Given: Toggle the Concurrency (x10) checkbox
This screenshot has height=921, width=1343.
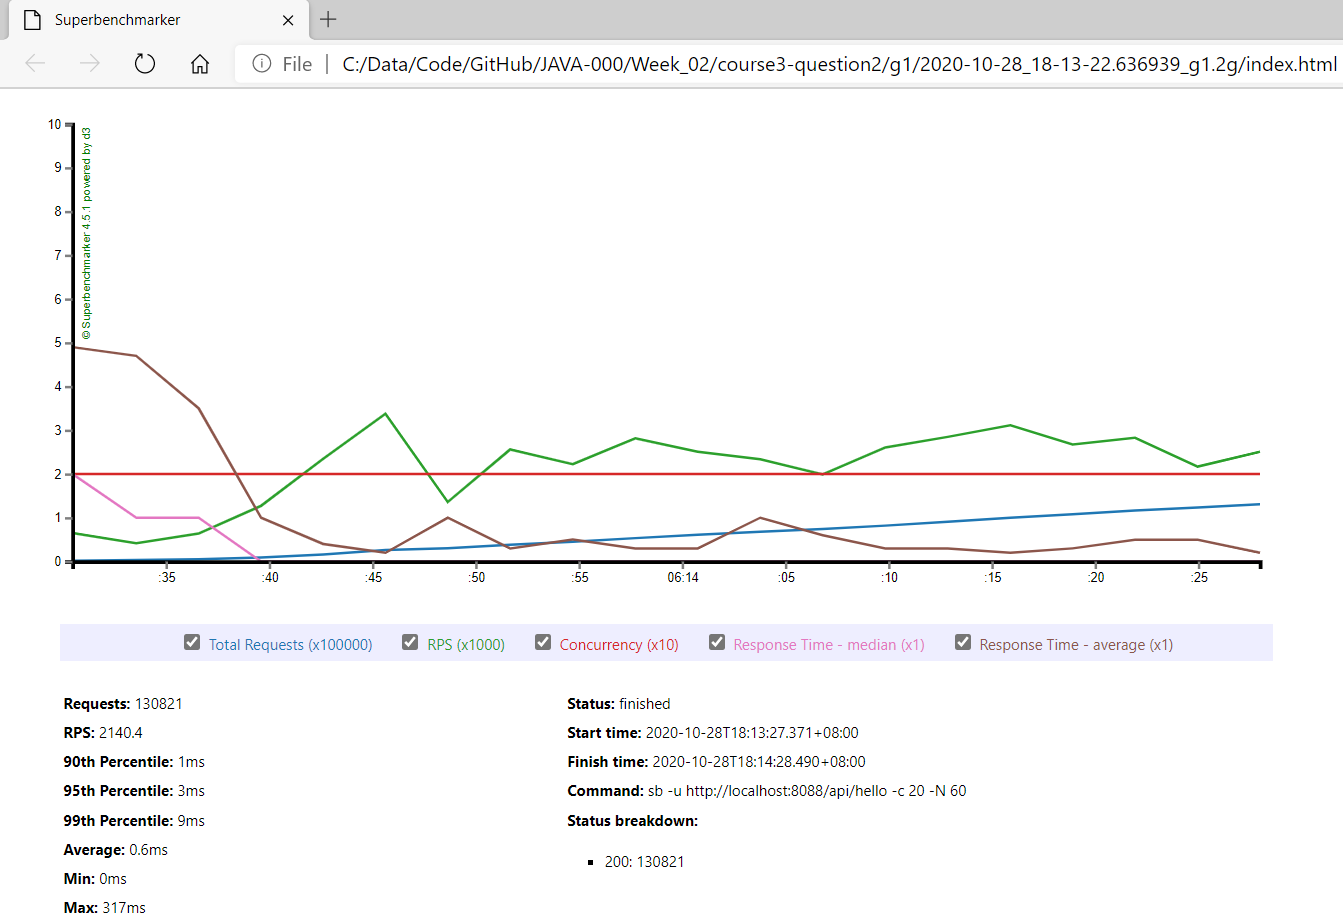Looking at the screenshot, I should point(543,642).
